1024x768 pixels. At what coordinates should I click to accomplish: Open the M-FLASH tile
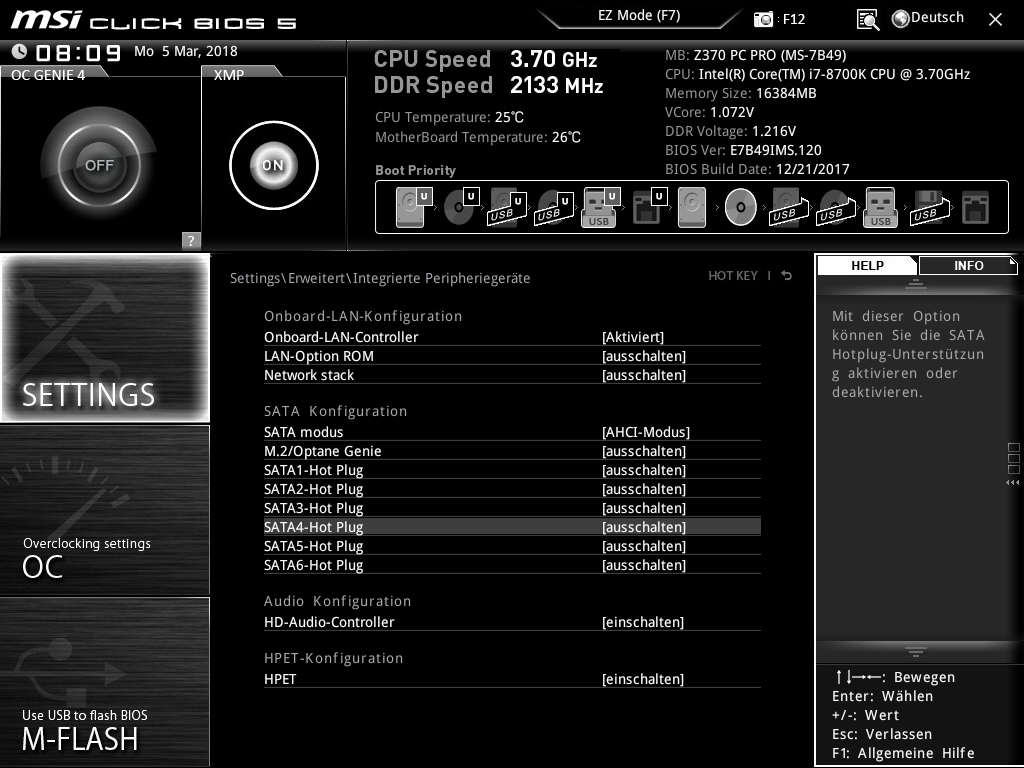(x=105, y=681)
